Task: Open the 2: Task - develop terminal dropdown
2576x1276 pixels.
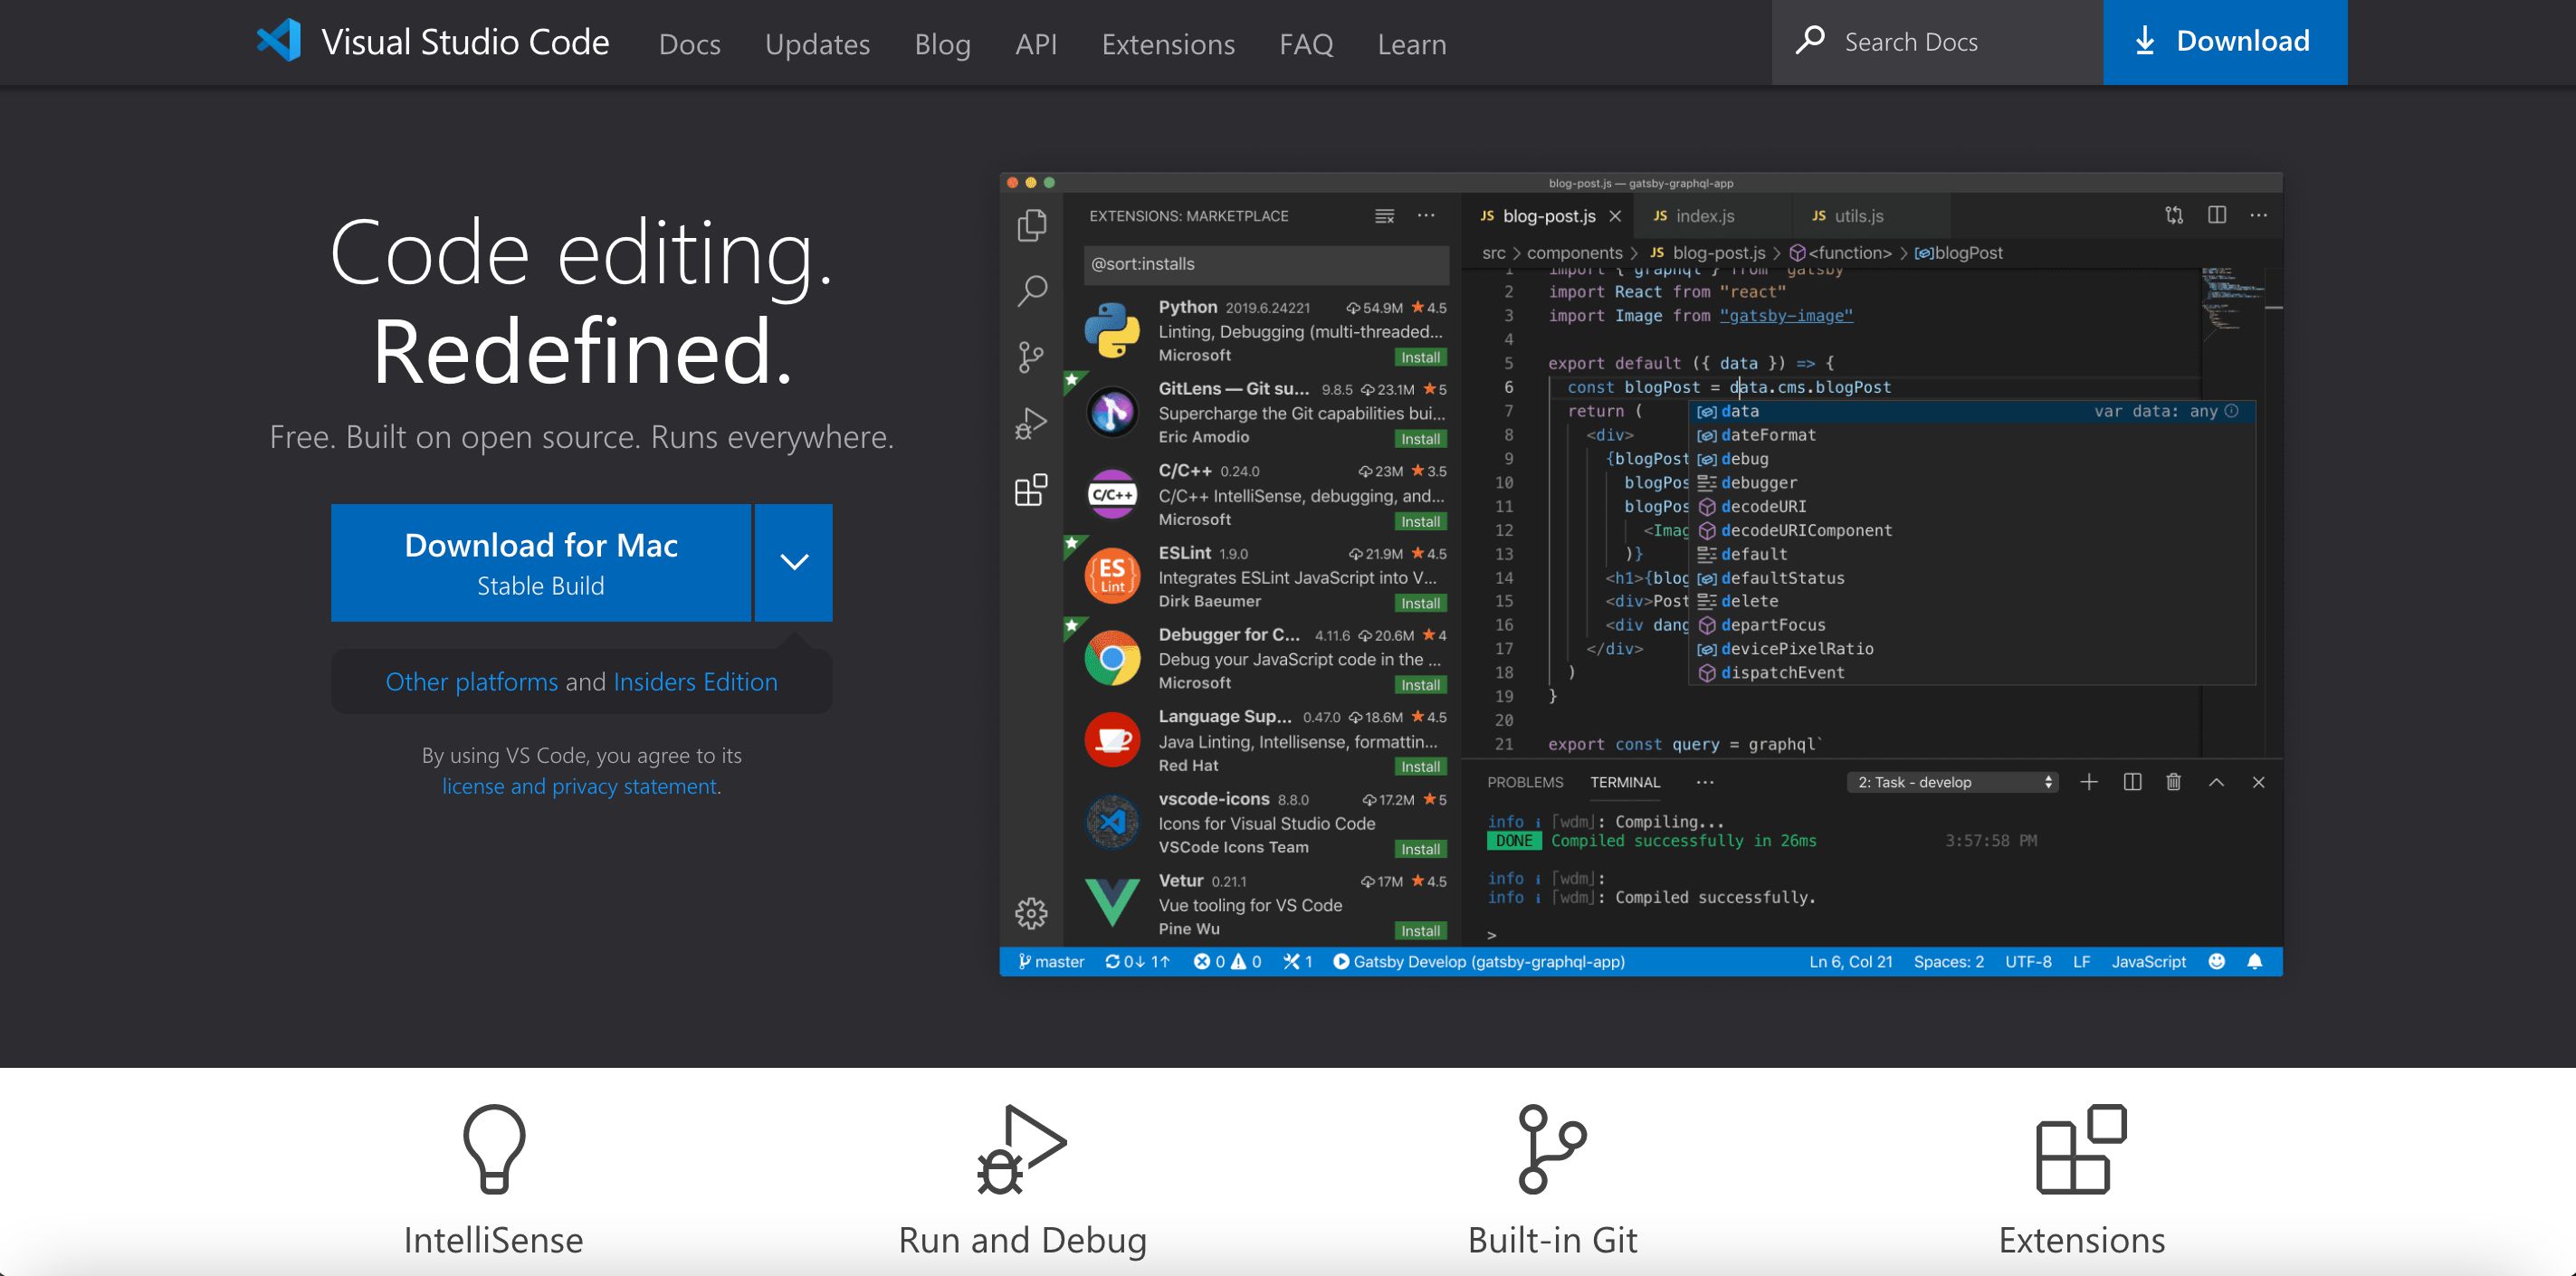Action: 1953,783
